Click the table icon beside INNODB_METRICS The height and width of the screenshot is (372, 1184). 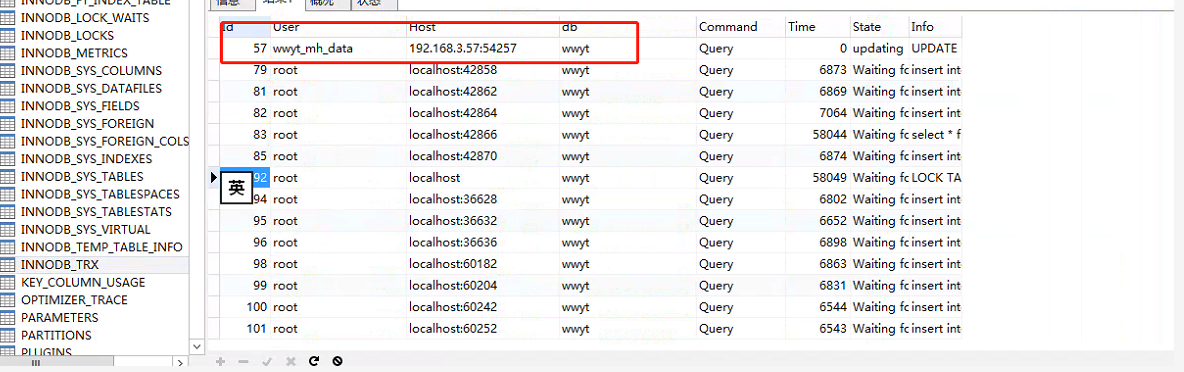[x=8, y=53]
